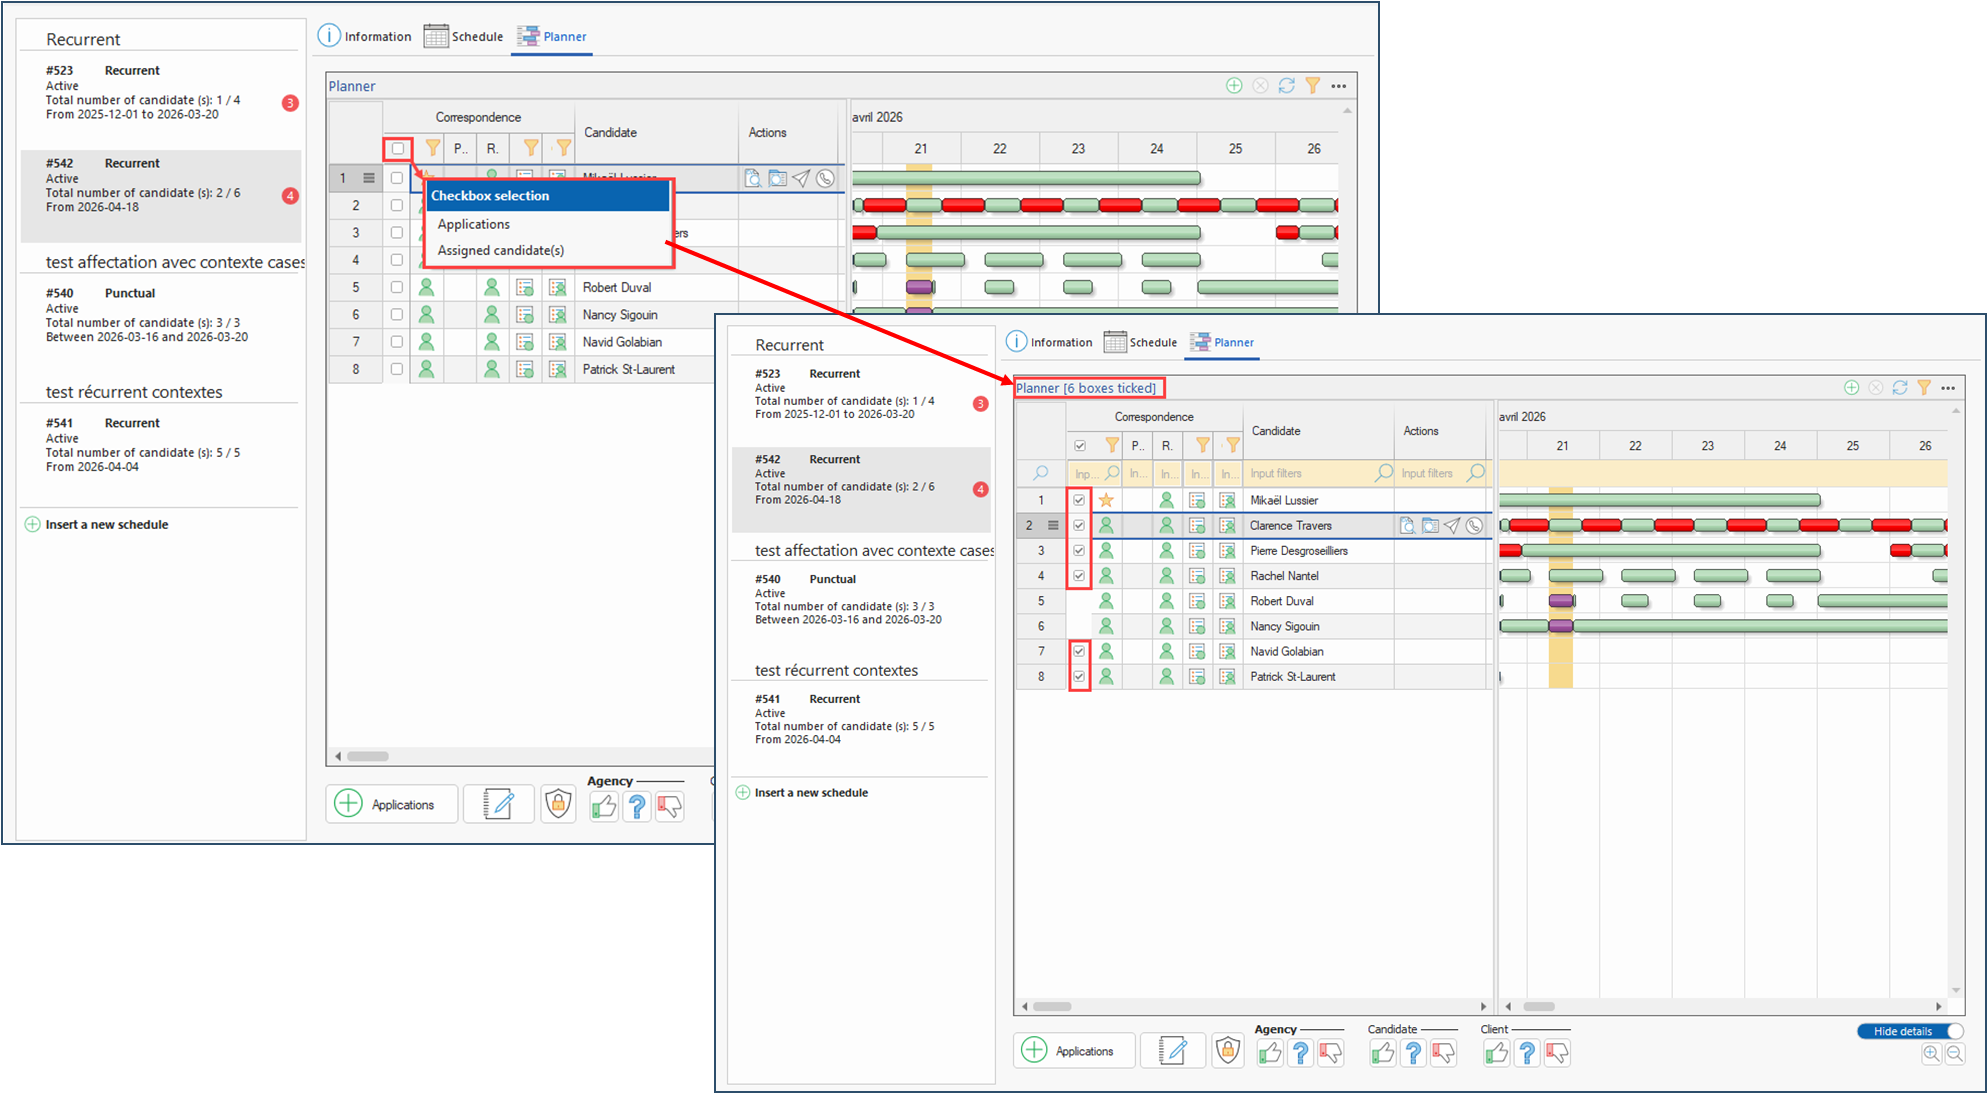Click purple bar in Robert Duval's front timeline
Viewport: 1988px width, 1093px height.
pyautogui.click(x=1561, y=601)
